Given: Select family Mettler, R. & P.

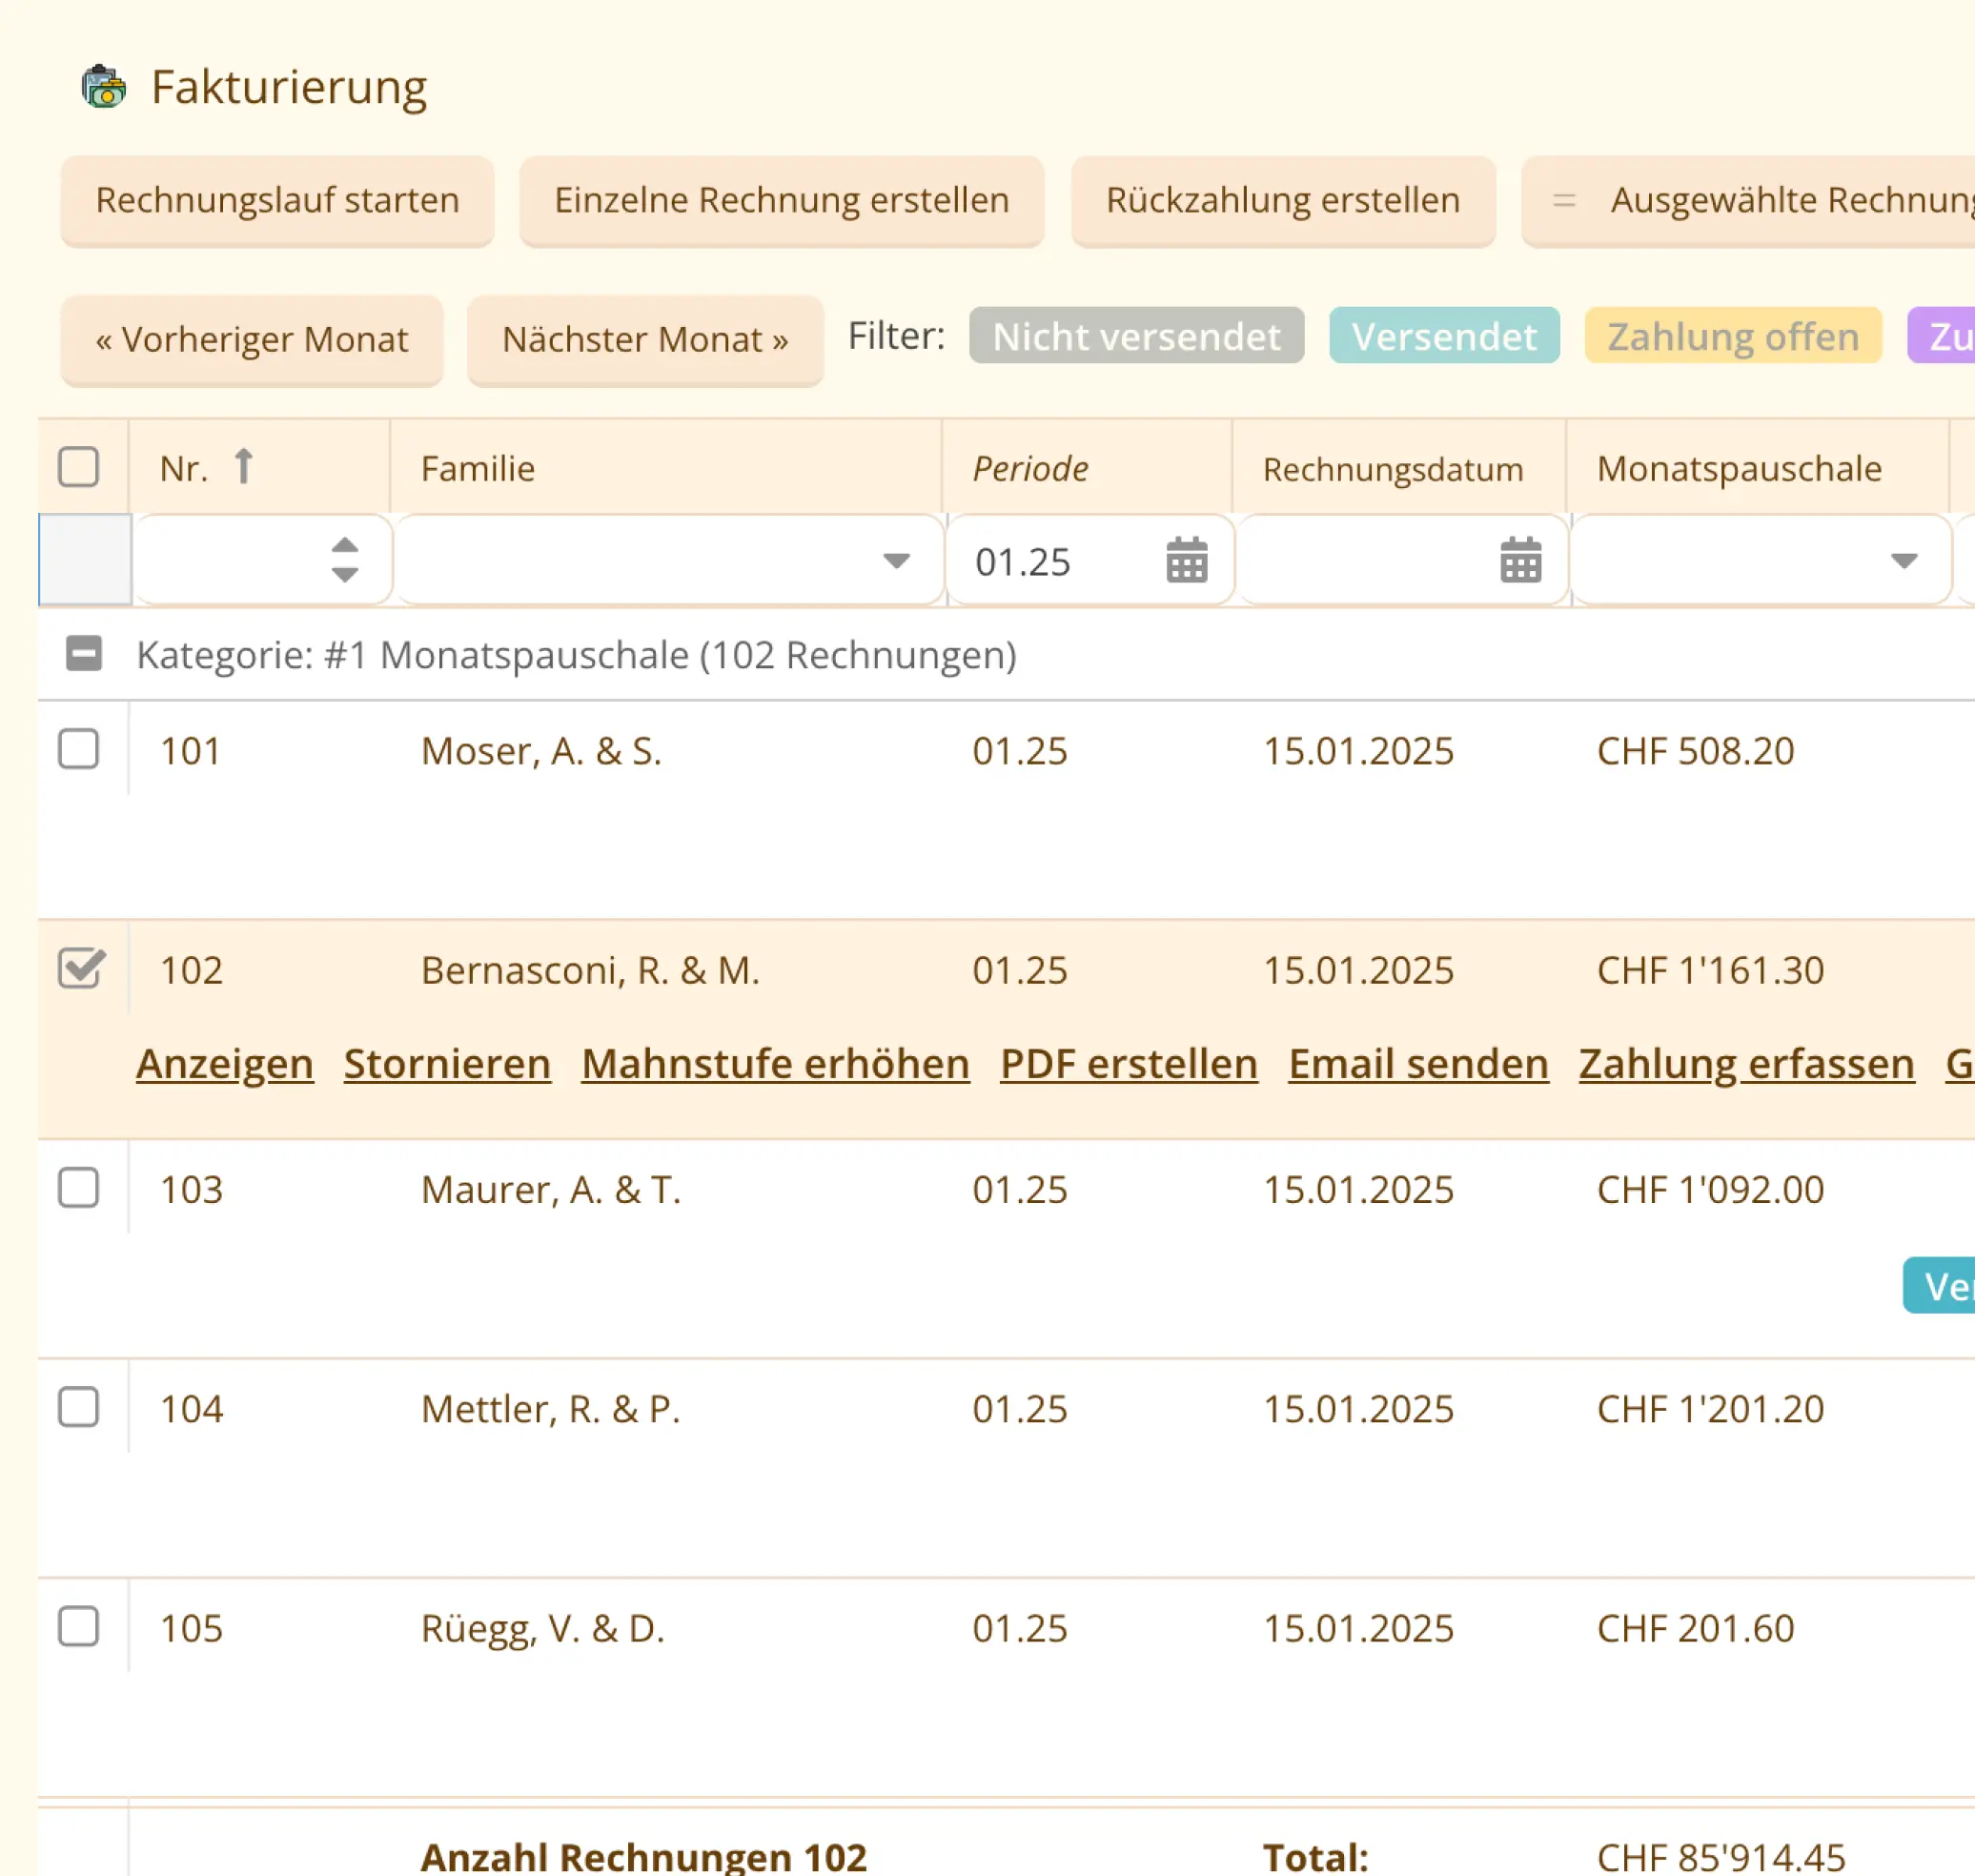Looking at the screenshot, I should (x=550, y=1408).
